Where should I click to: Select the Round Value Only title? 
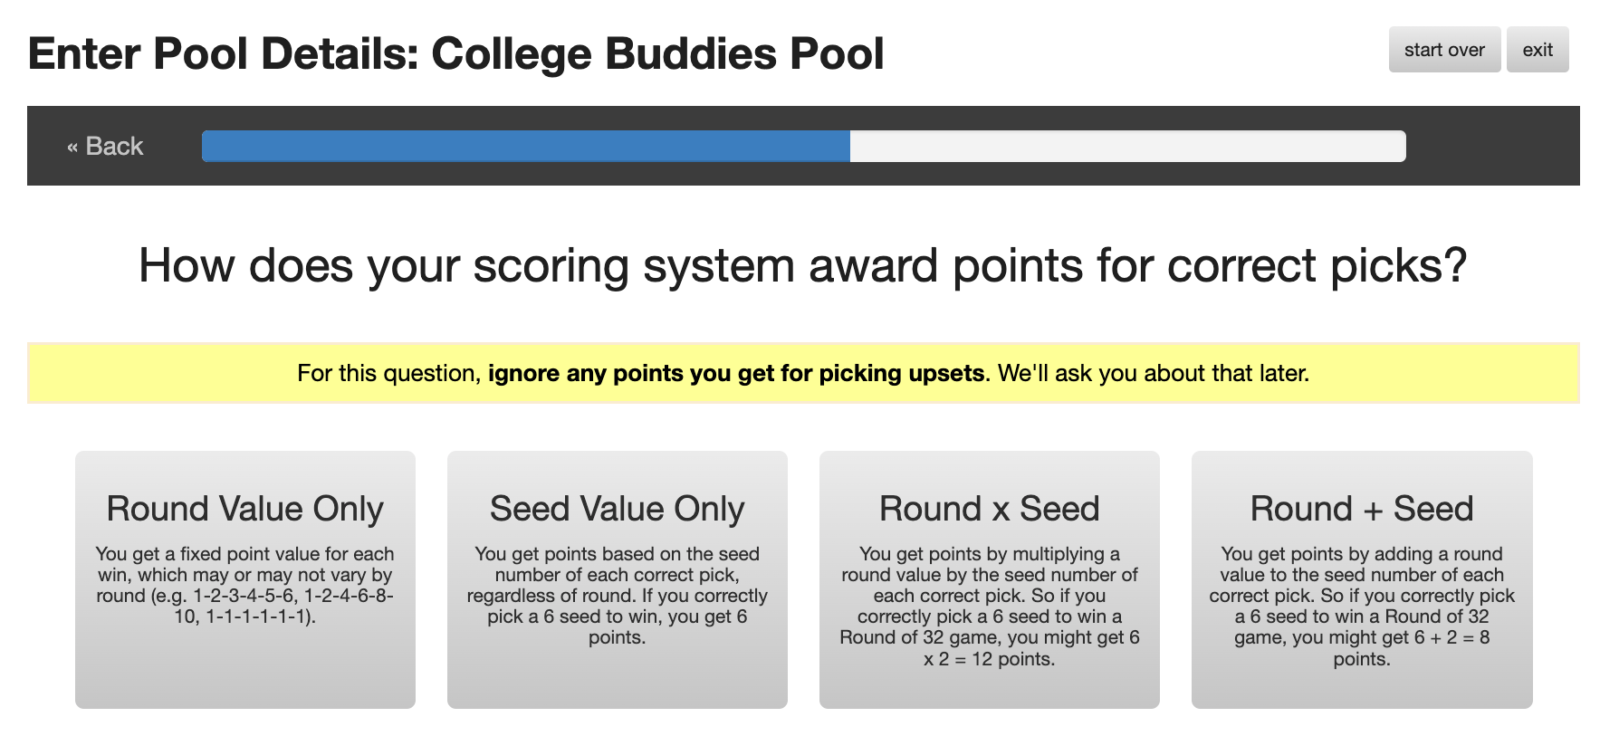pyautogui.click(x=245, y=509)
